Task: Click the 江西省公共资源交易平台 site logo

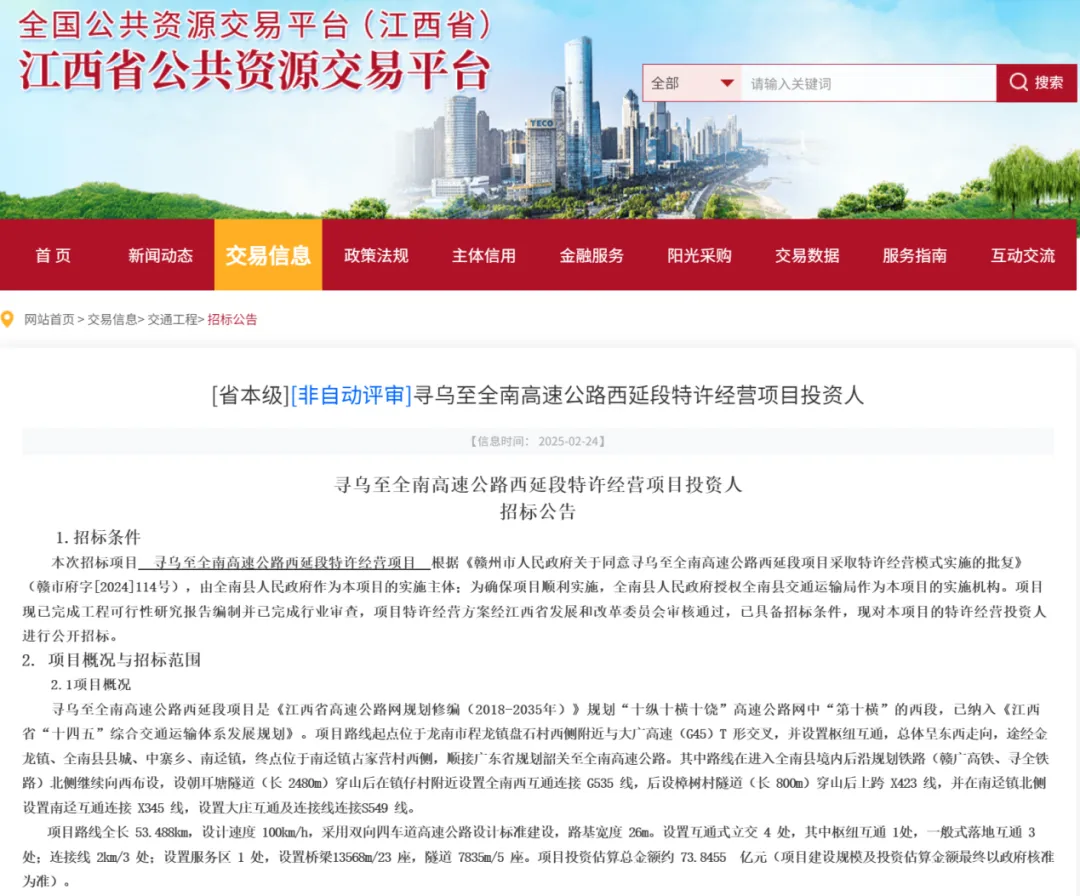Action: [x=255, y=70]
